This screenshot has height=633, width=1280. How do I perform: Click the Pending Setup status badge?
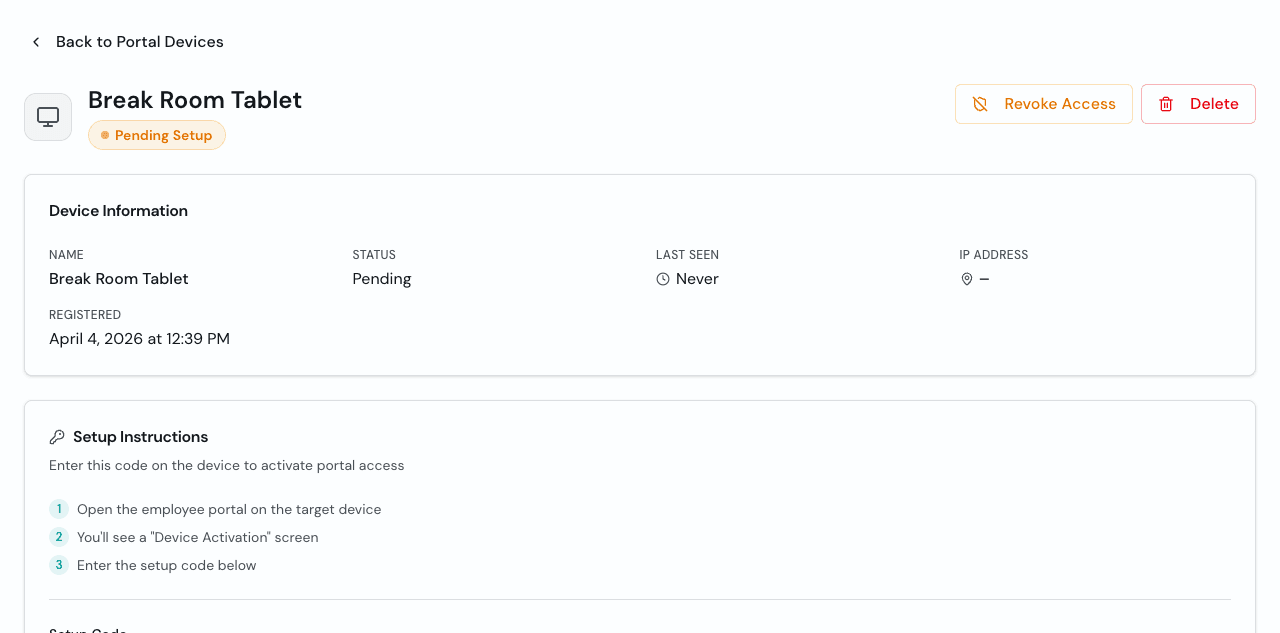point(157,134)
